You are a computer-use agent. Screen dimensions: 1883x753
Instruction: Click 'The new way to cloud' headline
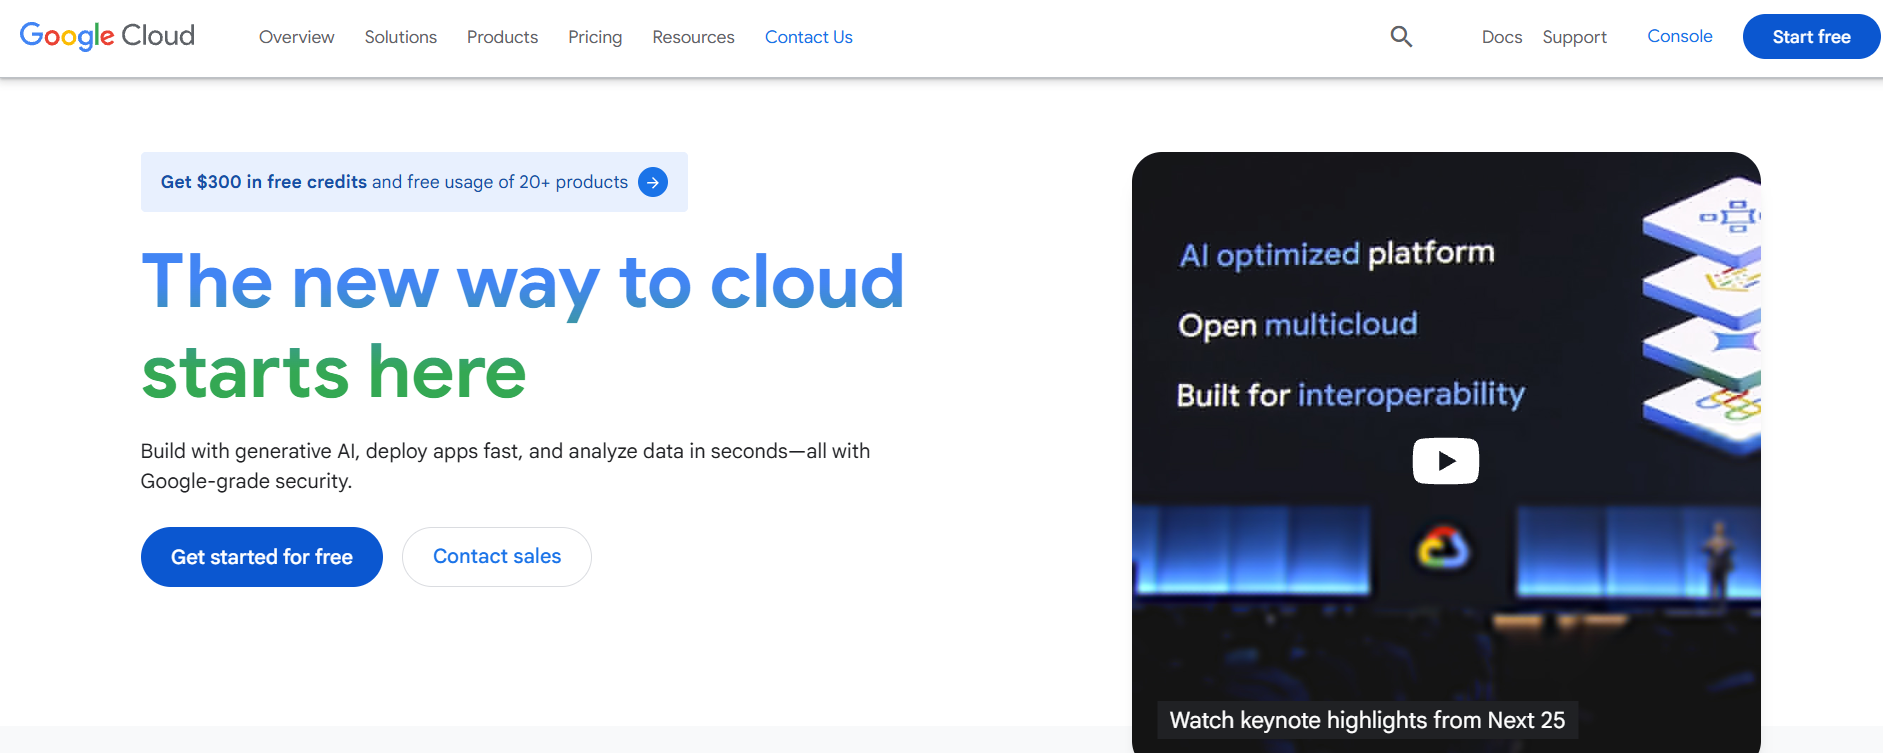click(x=523, y=283)
